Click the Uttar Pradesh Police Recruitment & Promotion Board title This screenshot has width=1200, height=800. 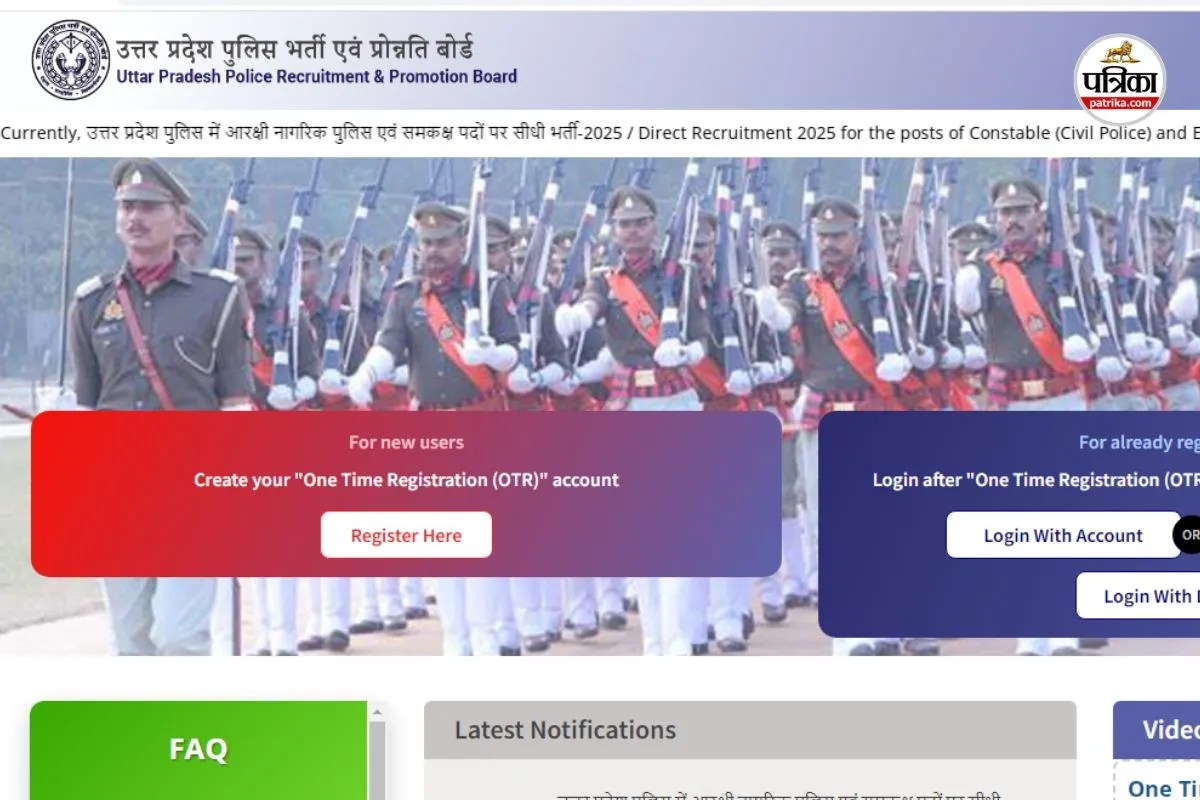(317, 76)
